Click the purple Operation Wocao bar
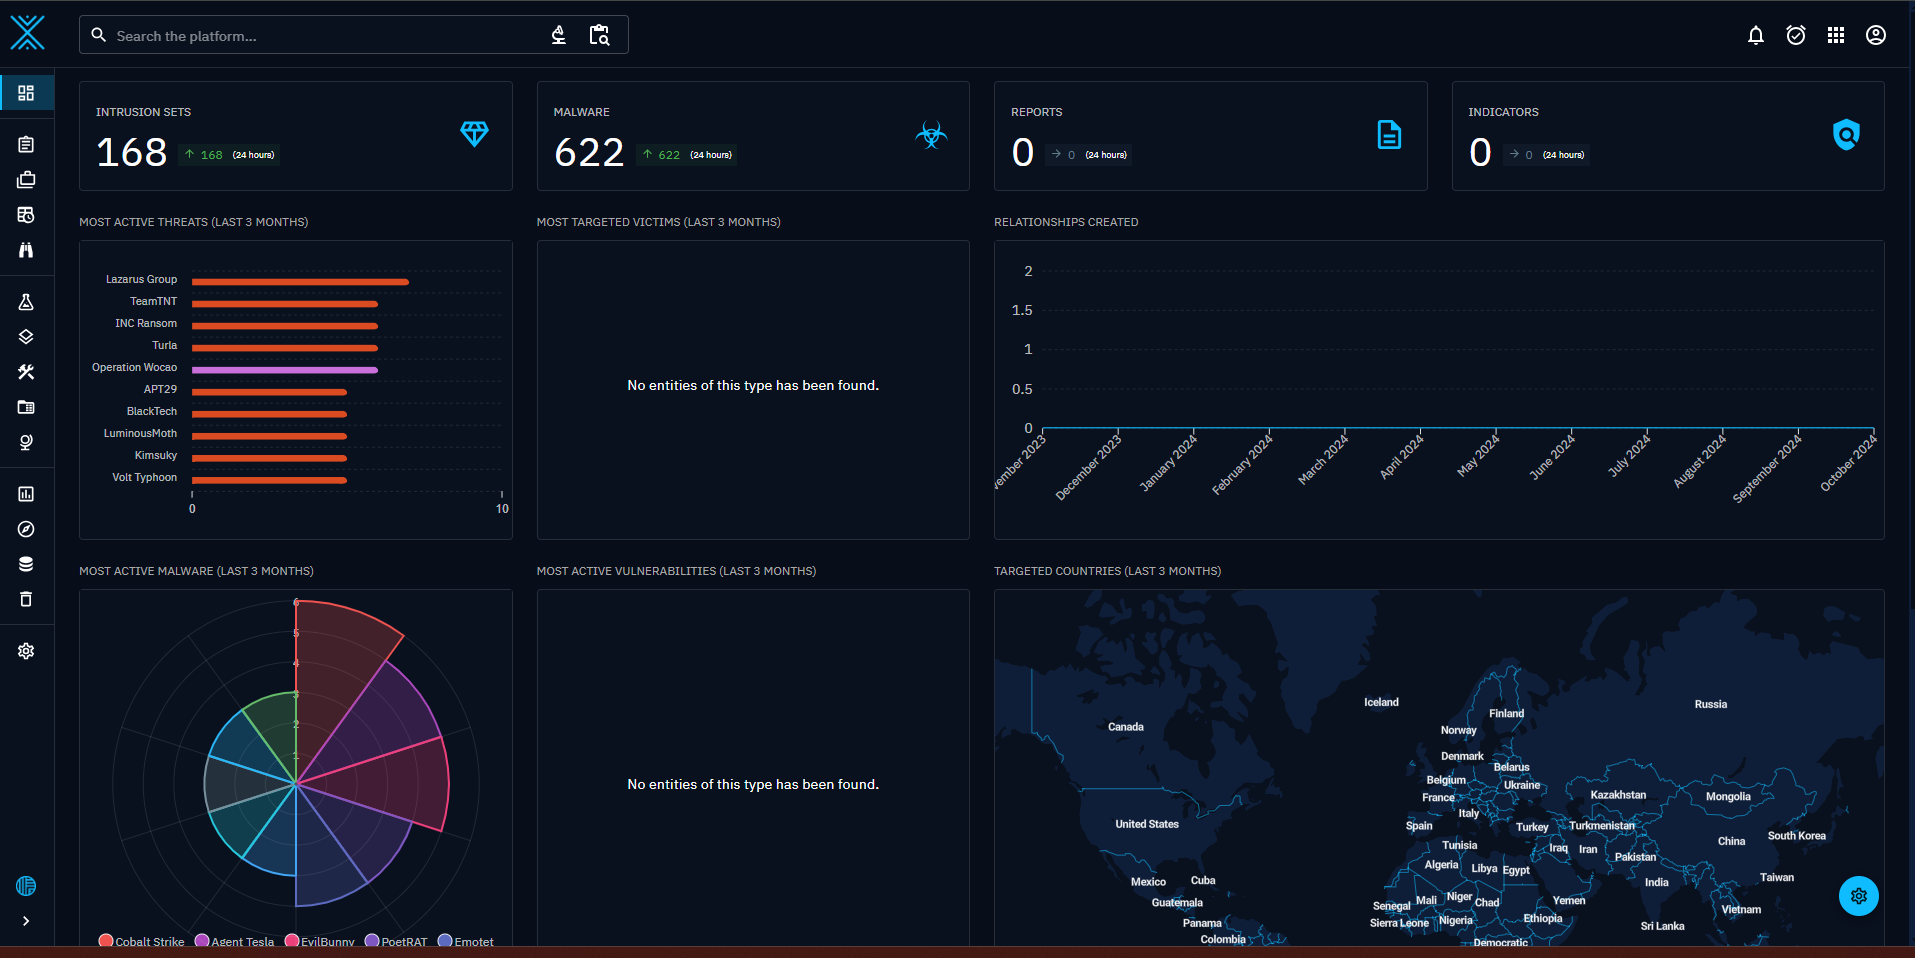The image size is (1915, 958). [x=285, y=370]
